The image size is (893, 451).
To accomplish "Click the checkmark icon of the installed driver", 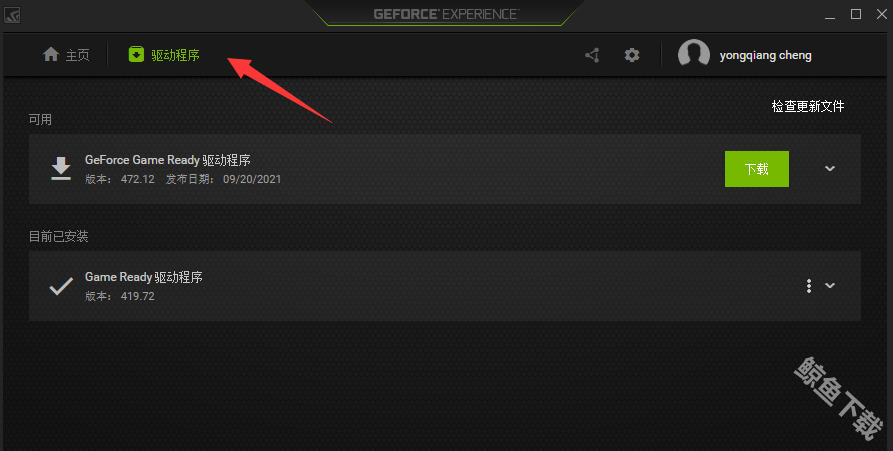I will [61, 286].
